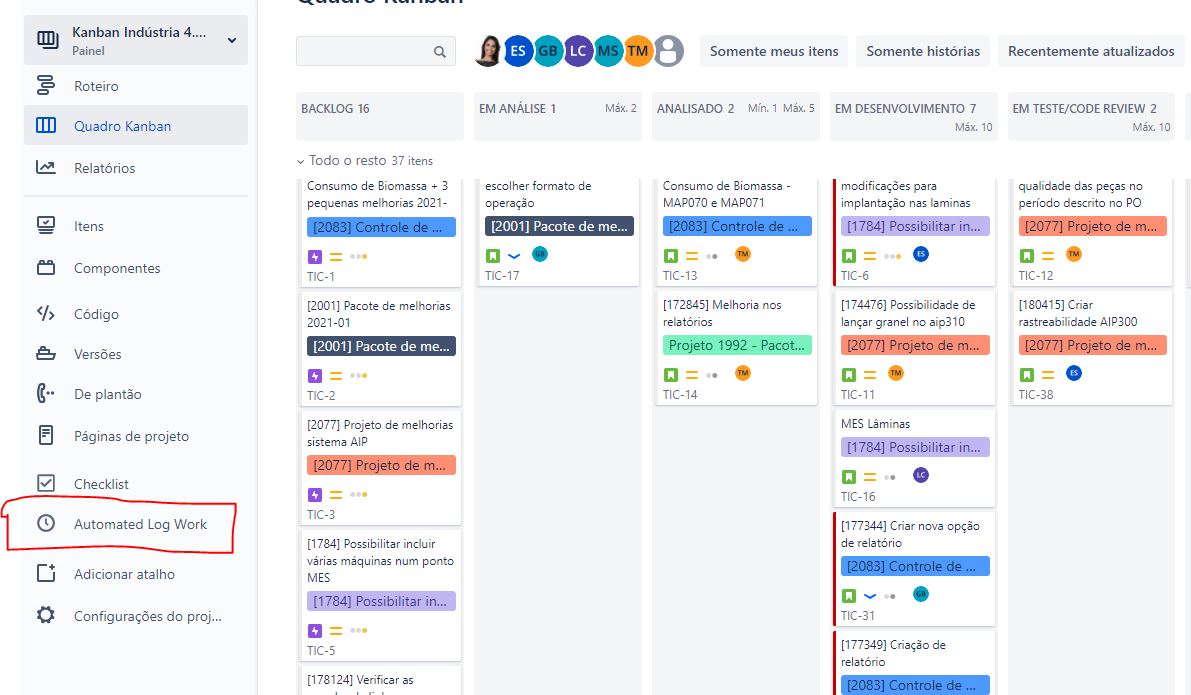Open project settings gear icon
This screenshot has height=695, width=1191.
pos(46,615)
